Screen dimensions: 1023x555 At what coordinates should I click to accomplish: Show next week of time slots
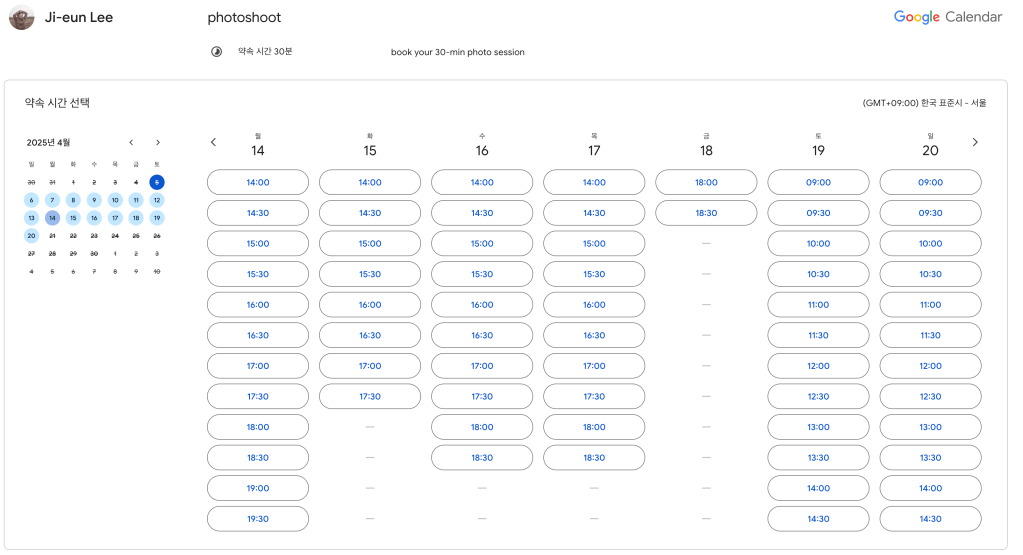click(975, 143)
